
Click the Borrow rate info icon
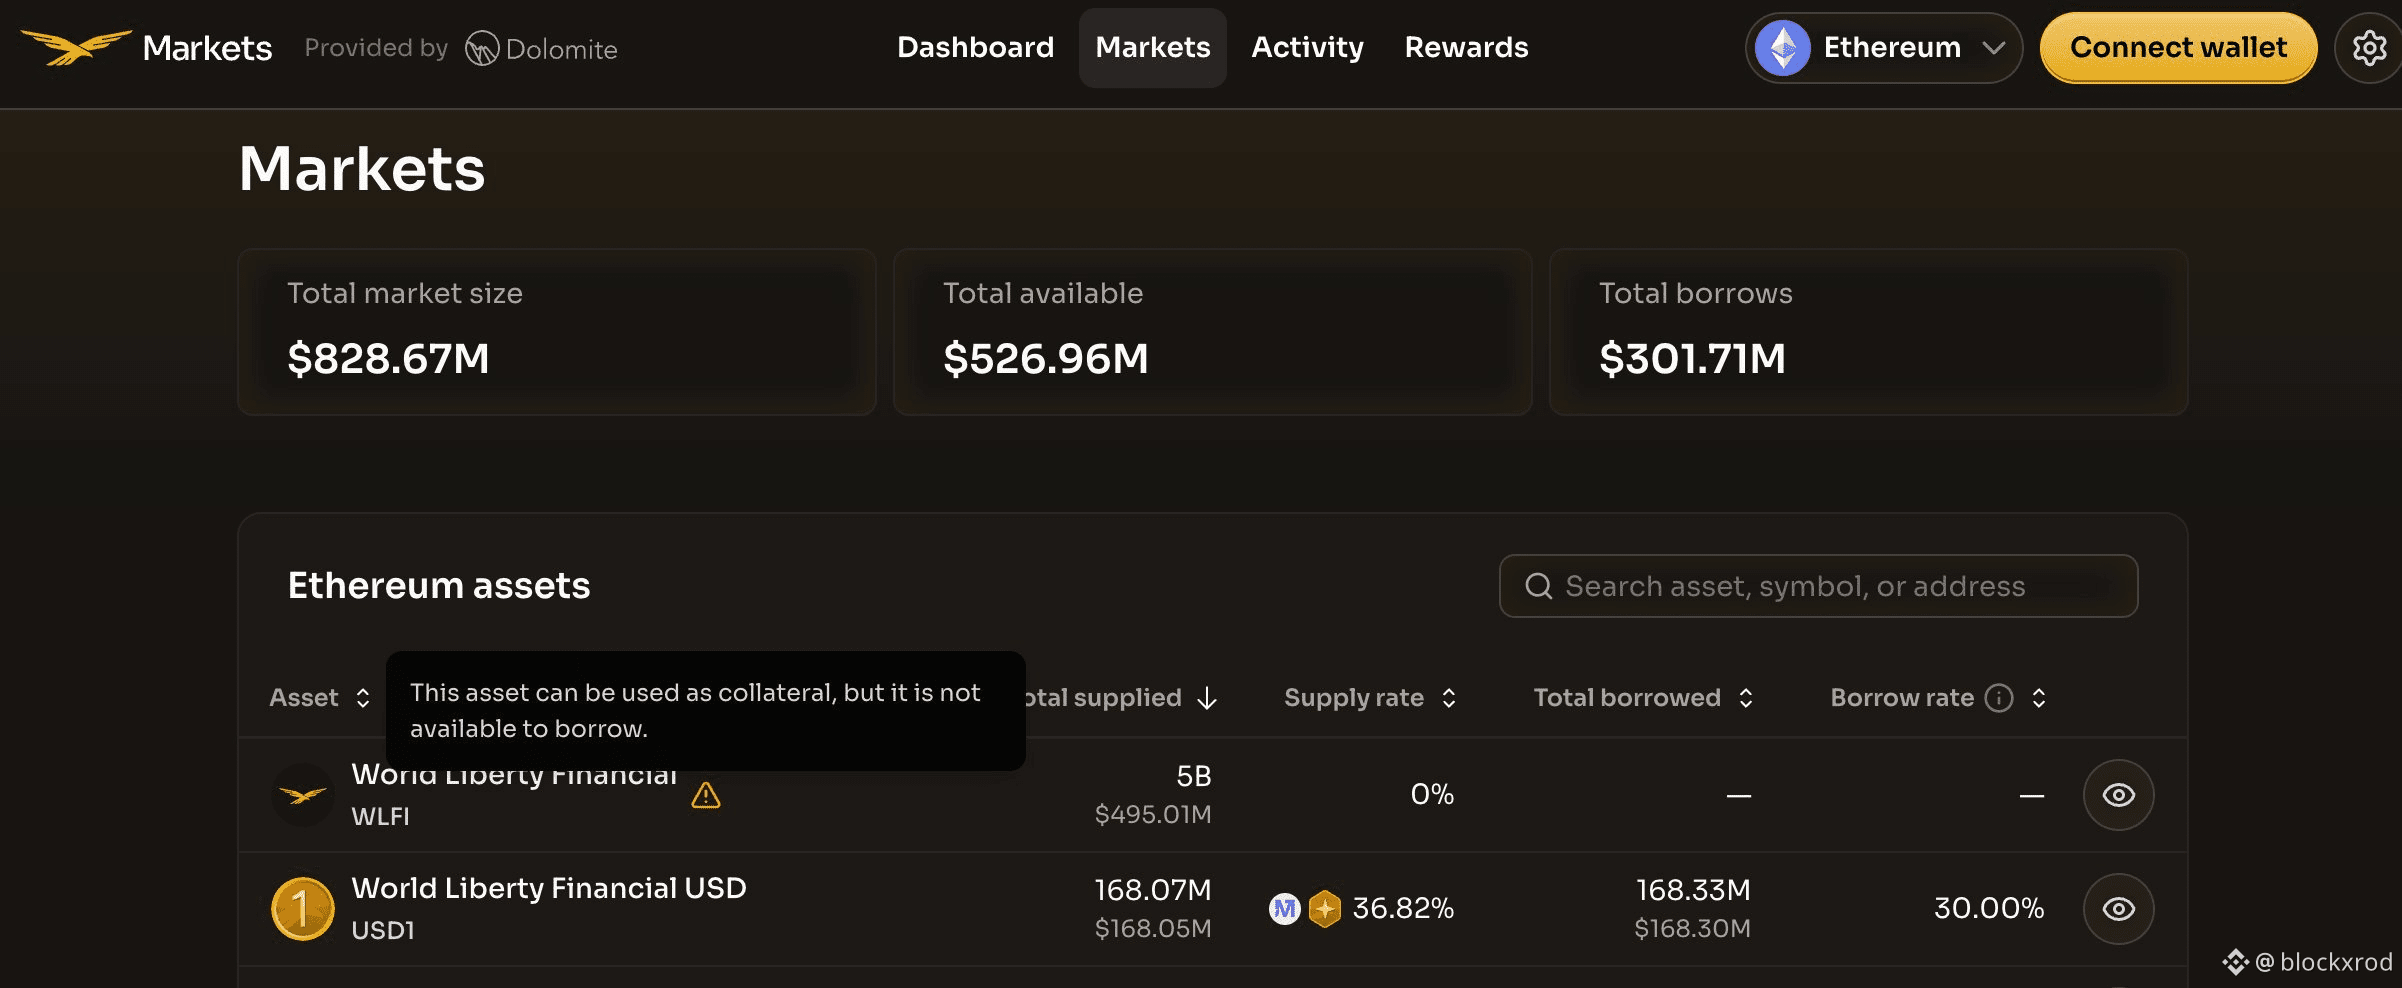click(x=1999, y=698)
